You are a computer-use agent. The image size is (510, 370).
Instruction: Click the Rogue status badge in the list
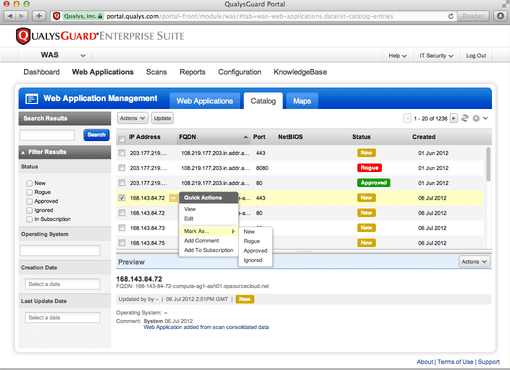tap(369, 168)
